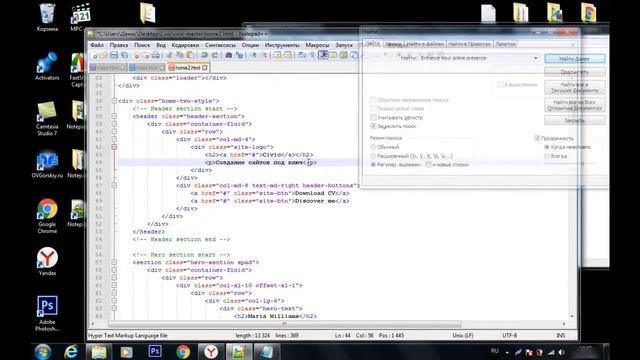Click the Replace toolbar icon
The image size is (640, 360).
pyautogui.click(x=240, y=56)
